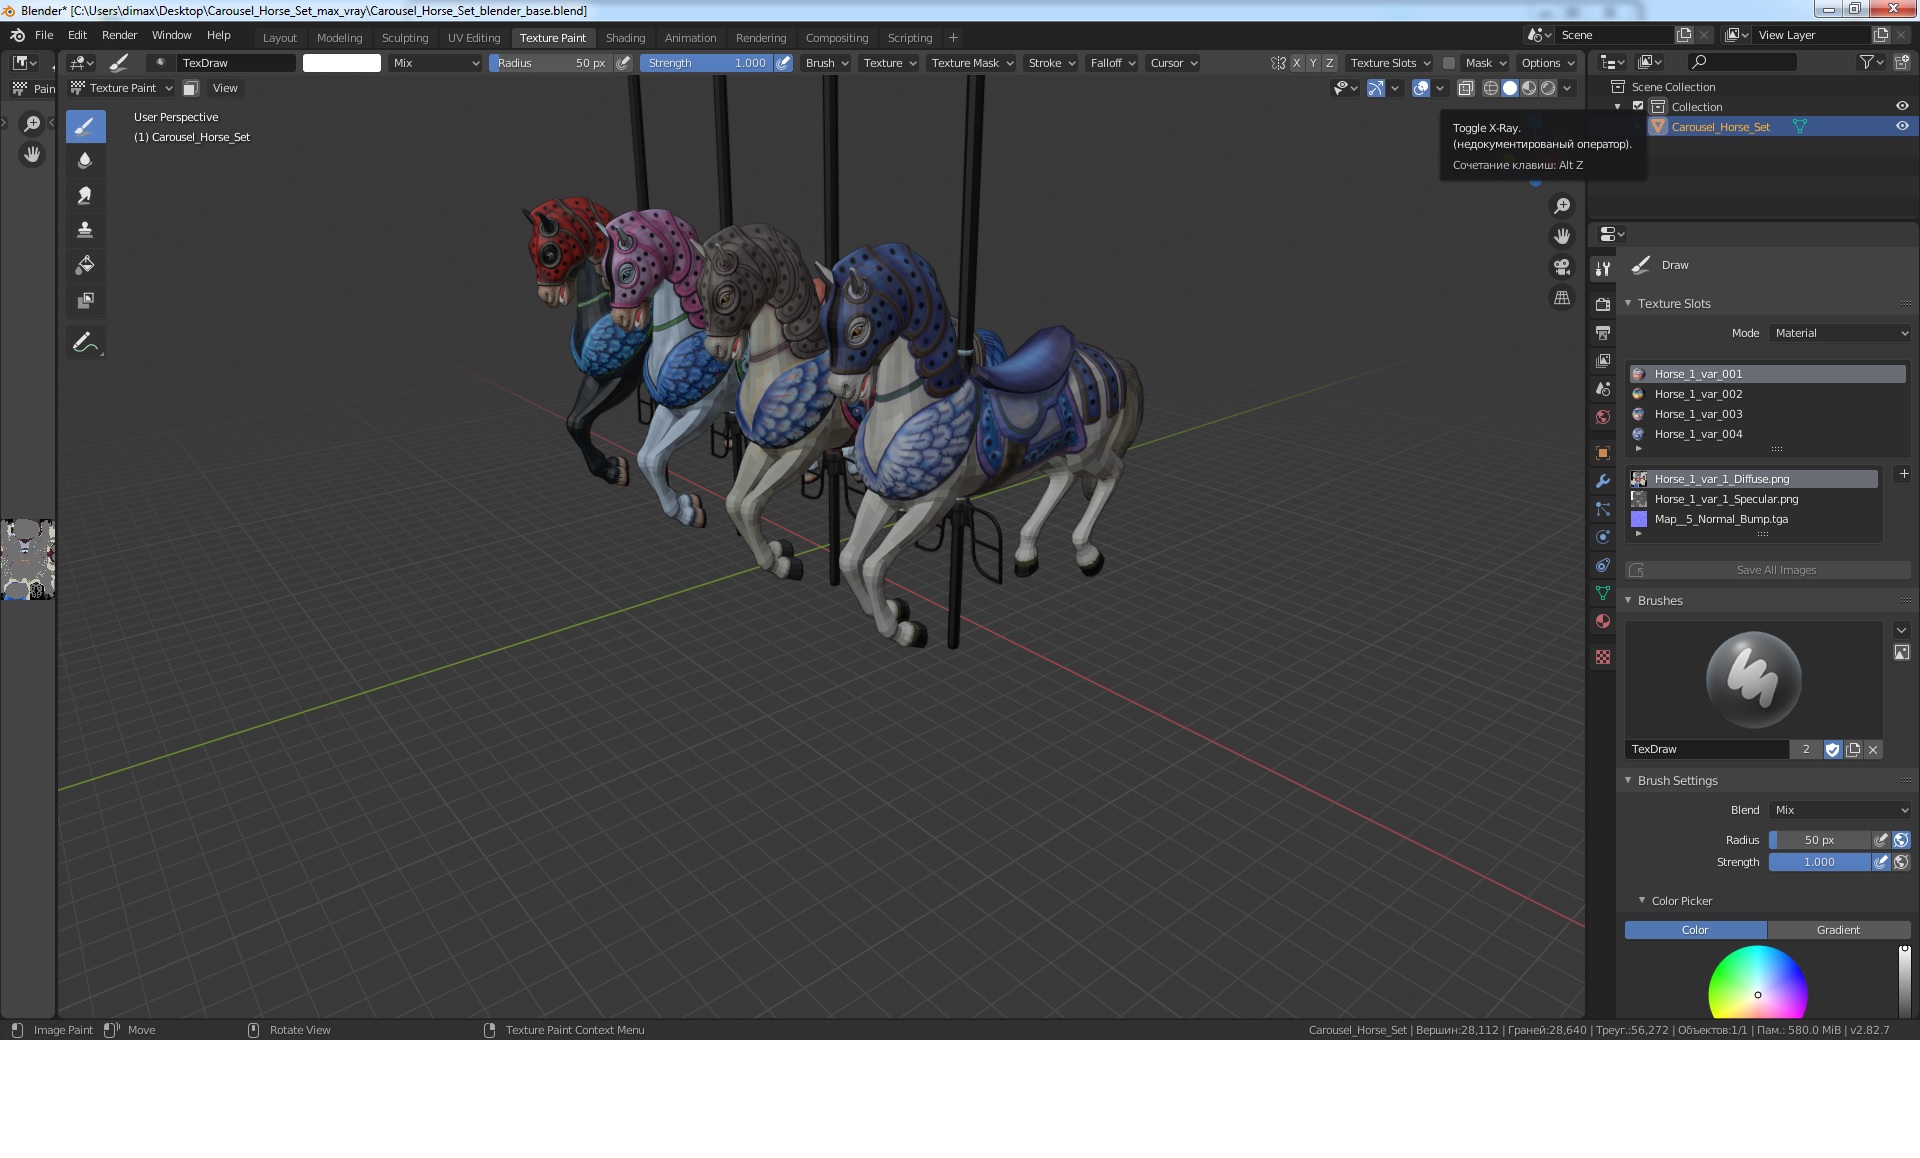Open Physics properties tab
The height and width of the screenshot is (1158, 1920).
click(x=1603, y=537)
